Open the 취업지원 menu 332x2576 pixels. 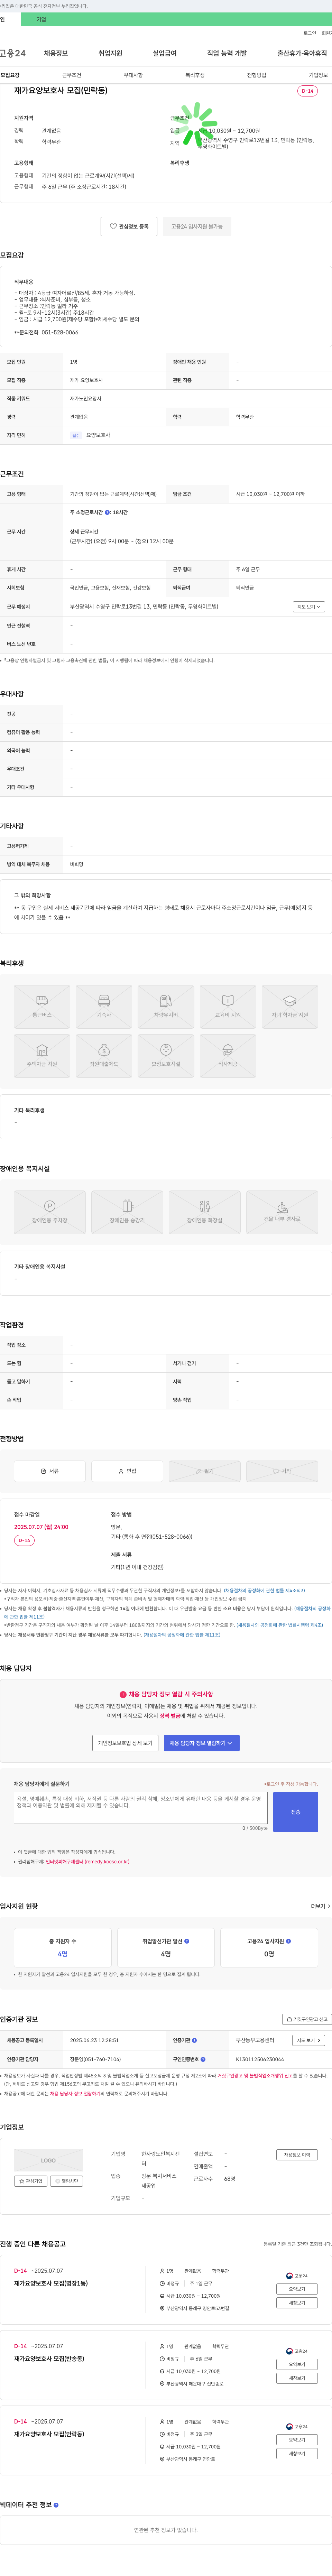(x=110, y=53)
